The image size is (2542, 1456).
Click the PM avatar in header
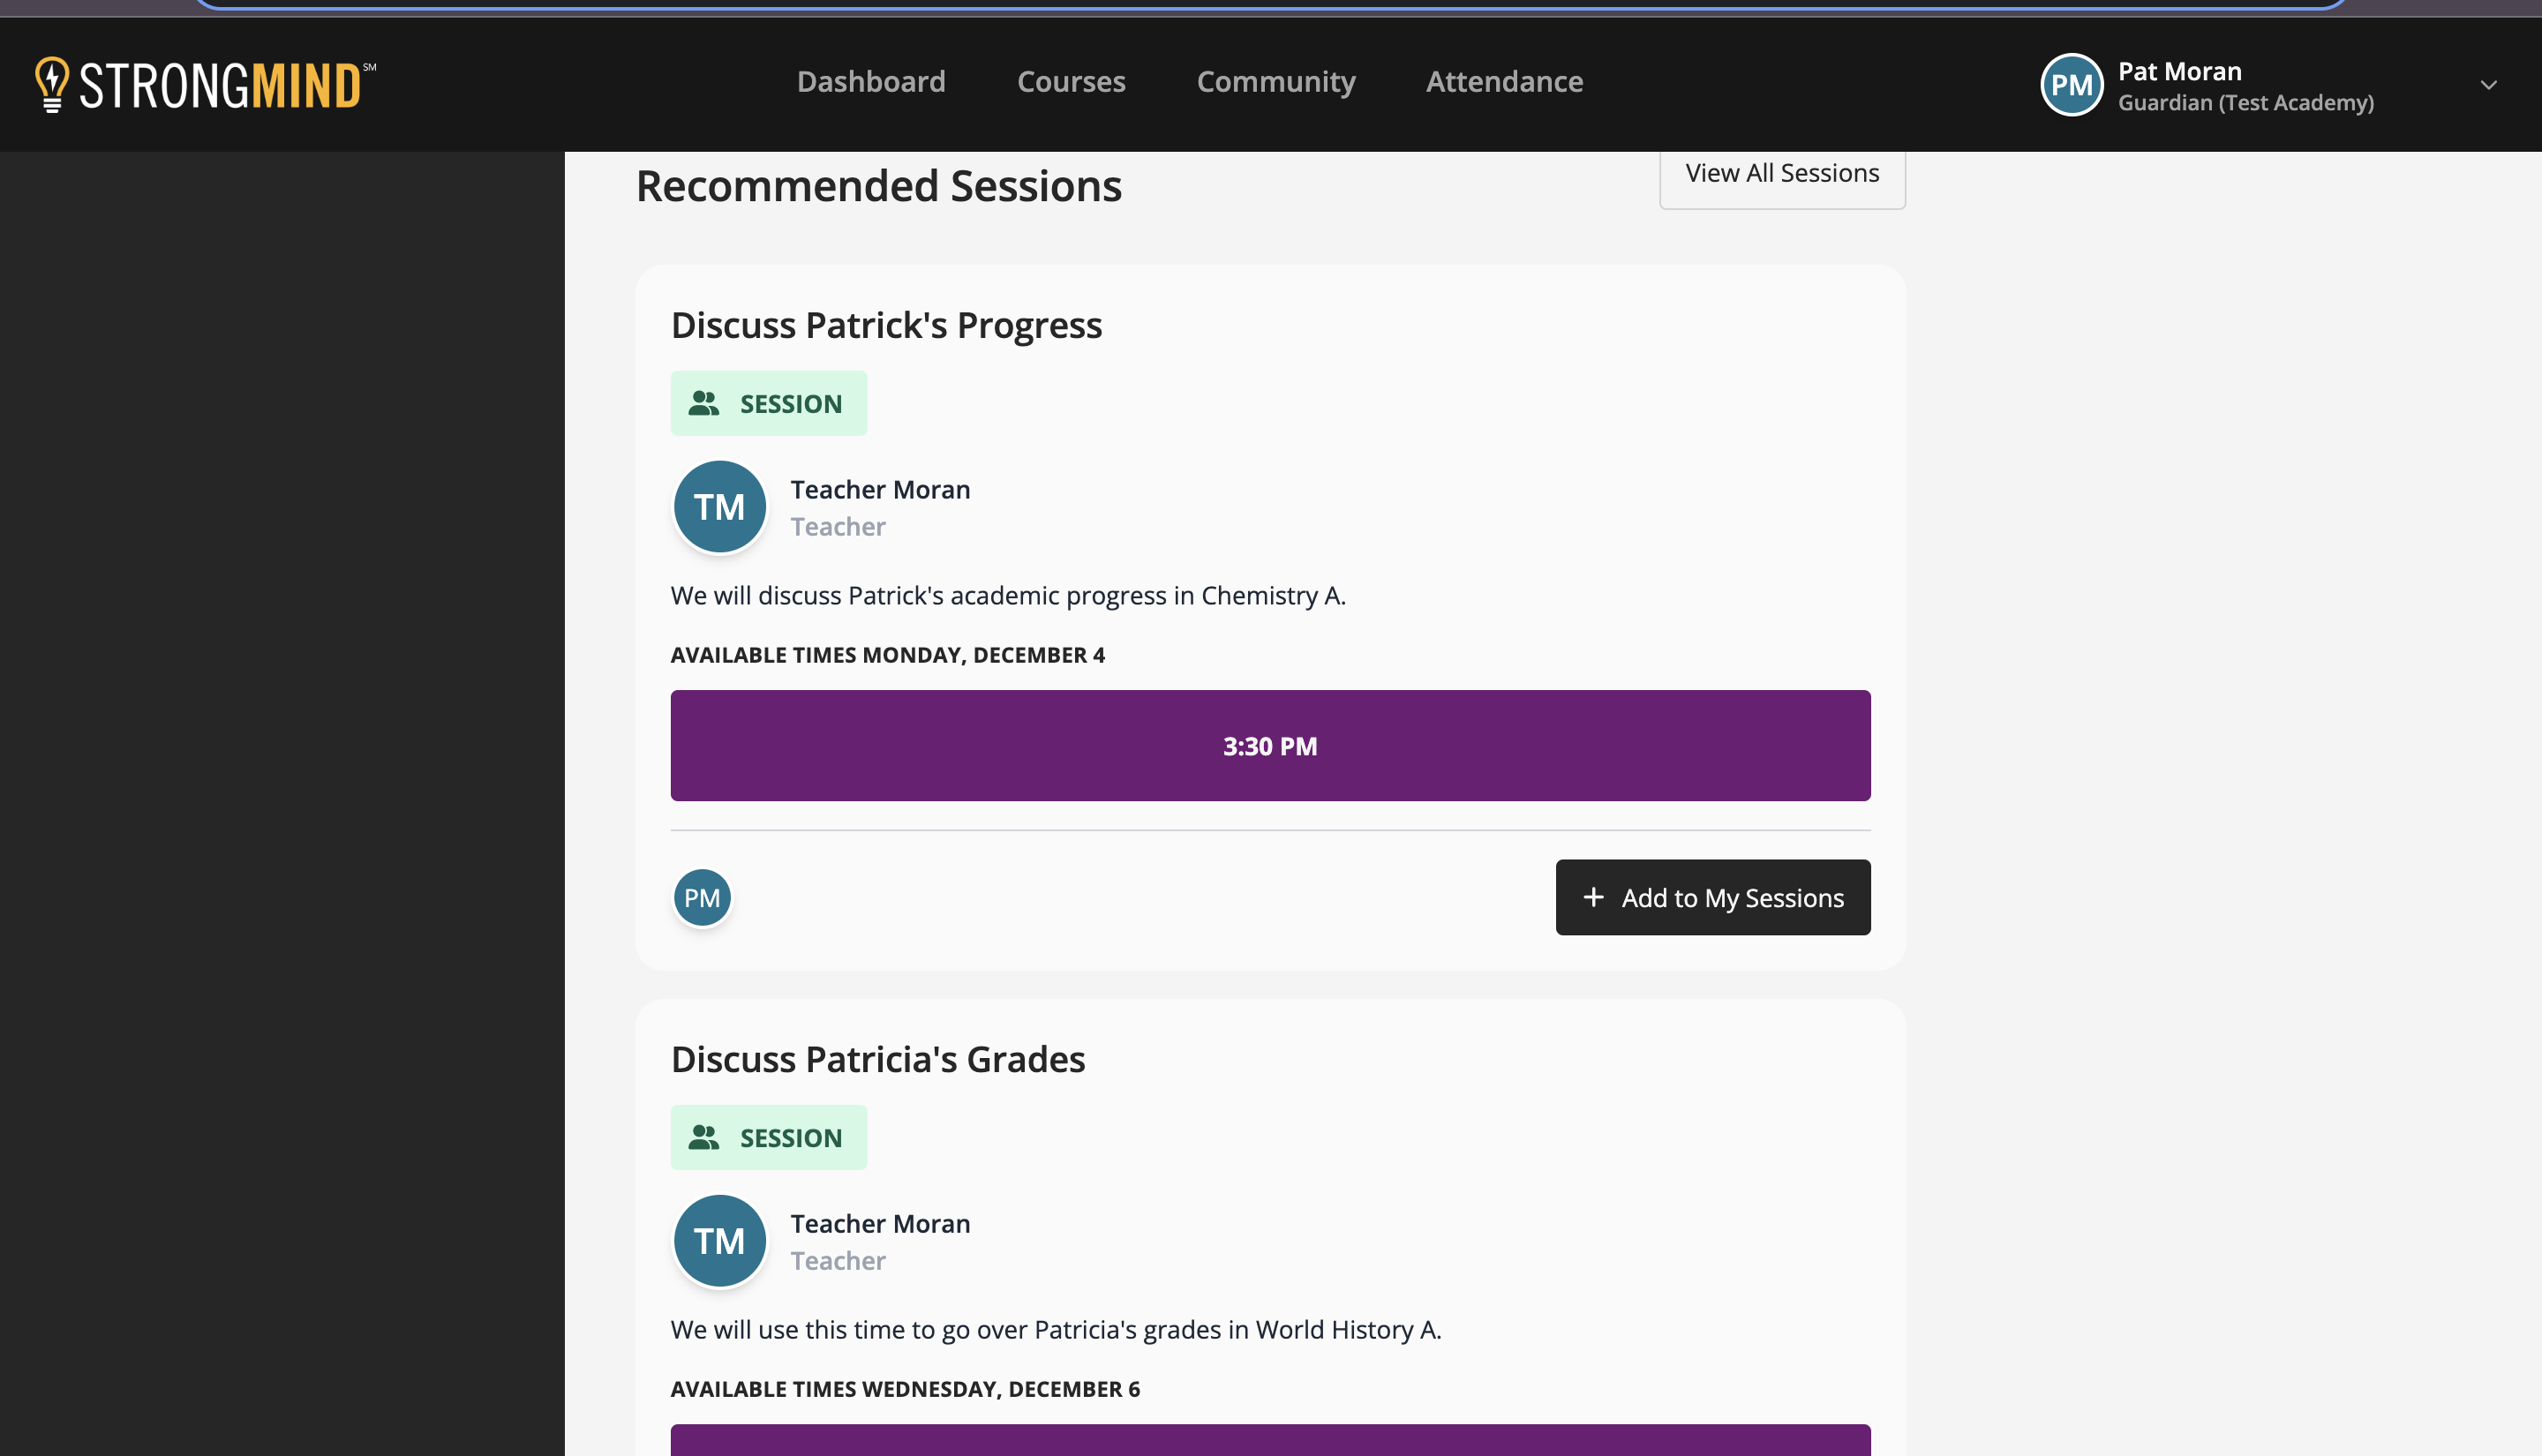pyautogui.click(x=2071, y=85)
